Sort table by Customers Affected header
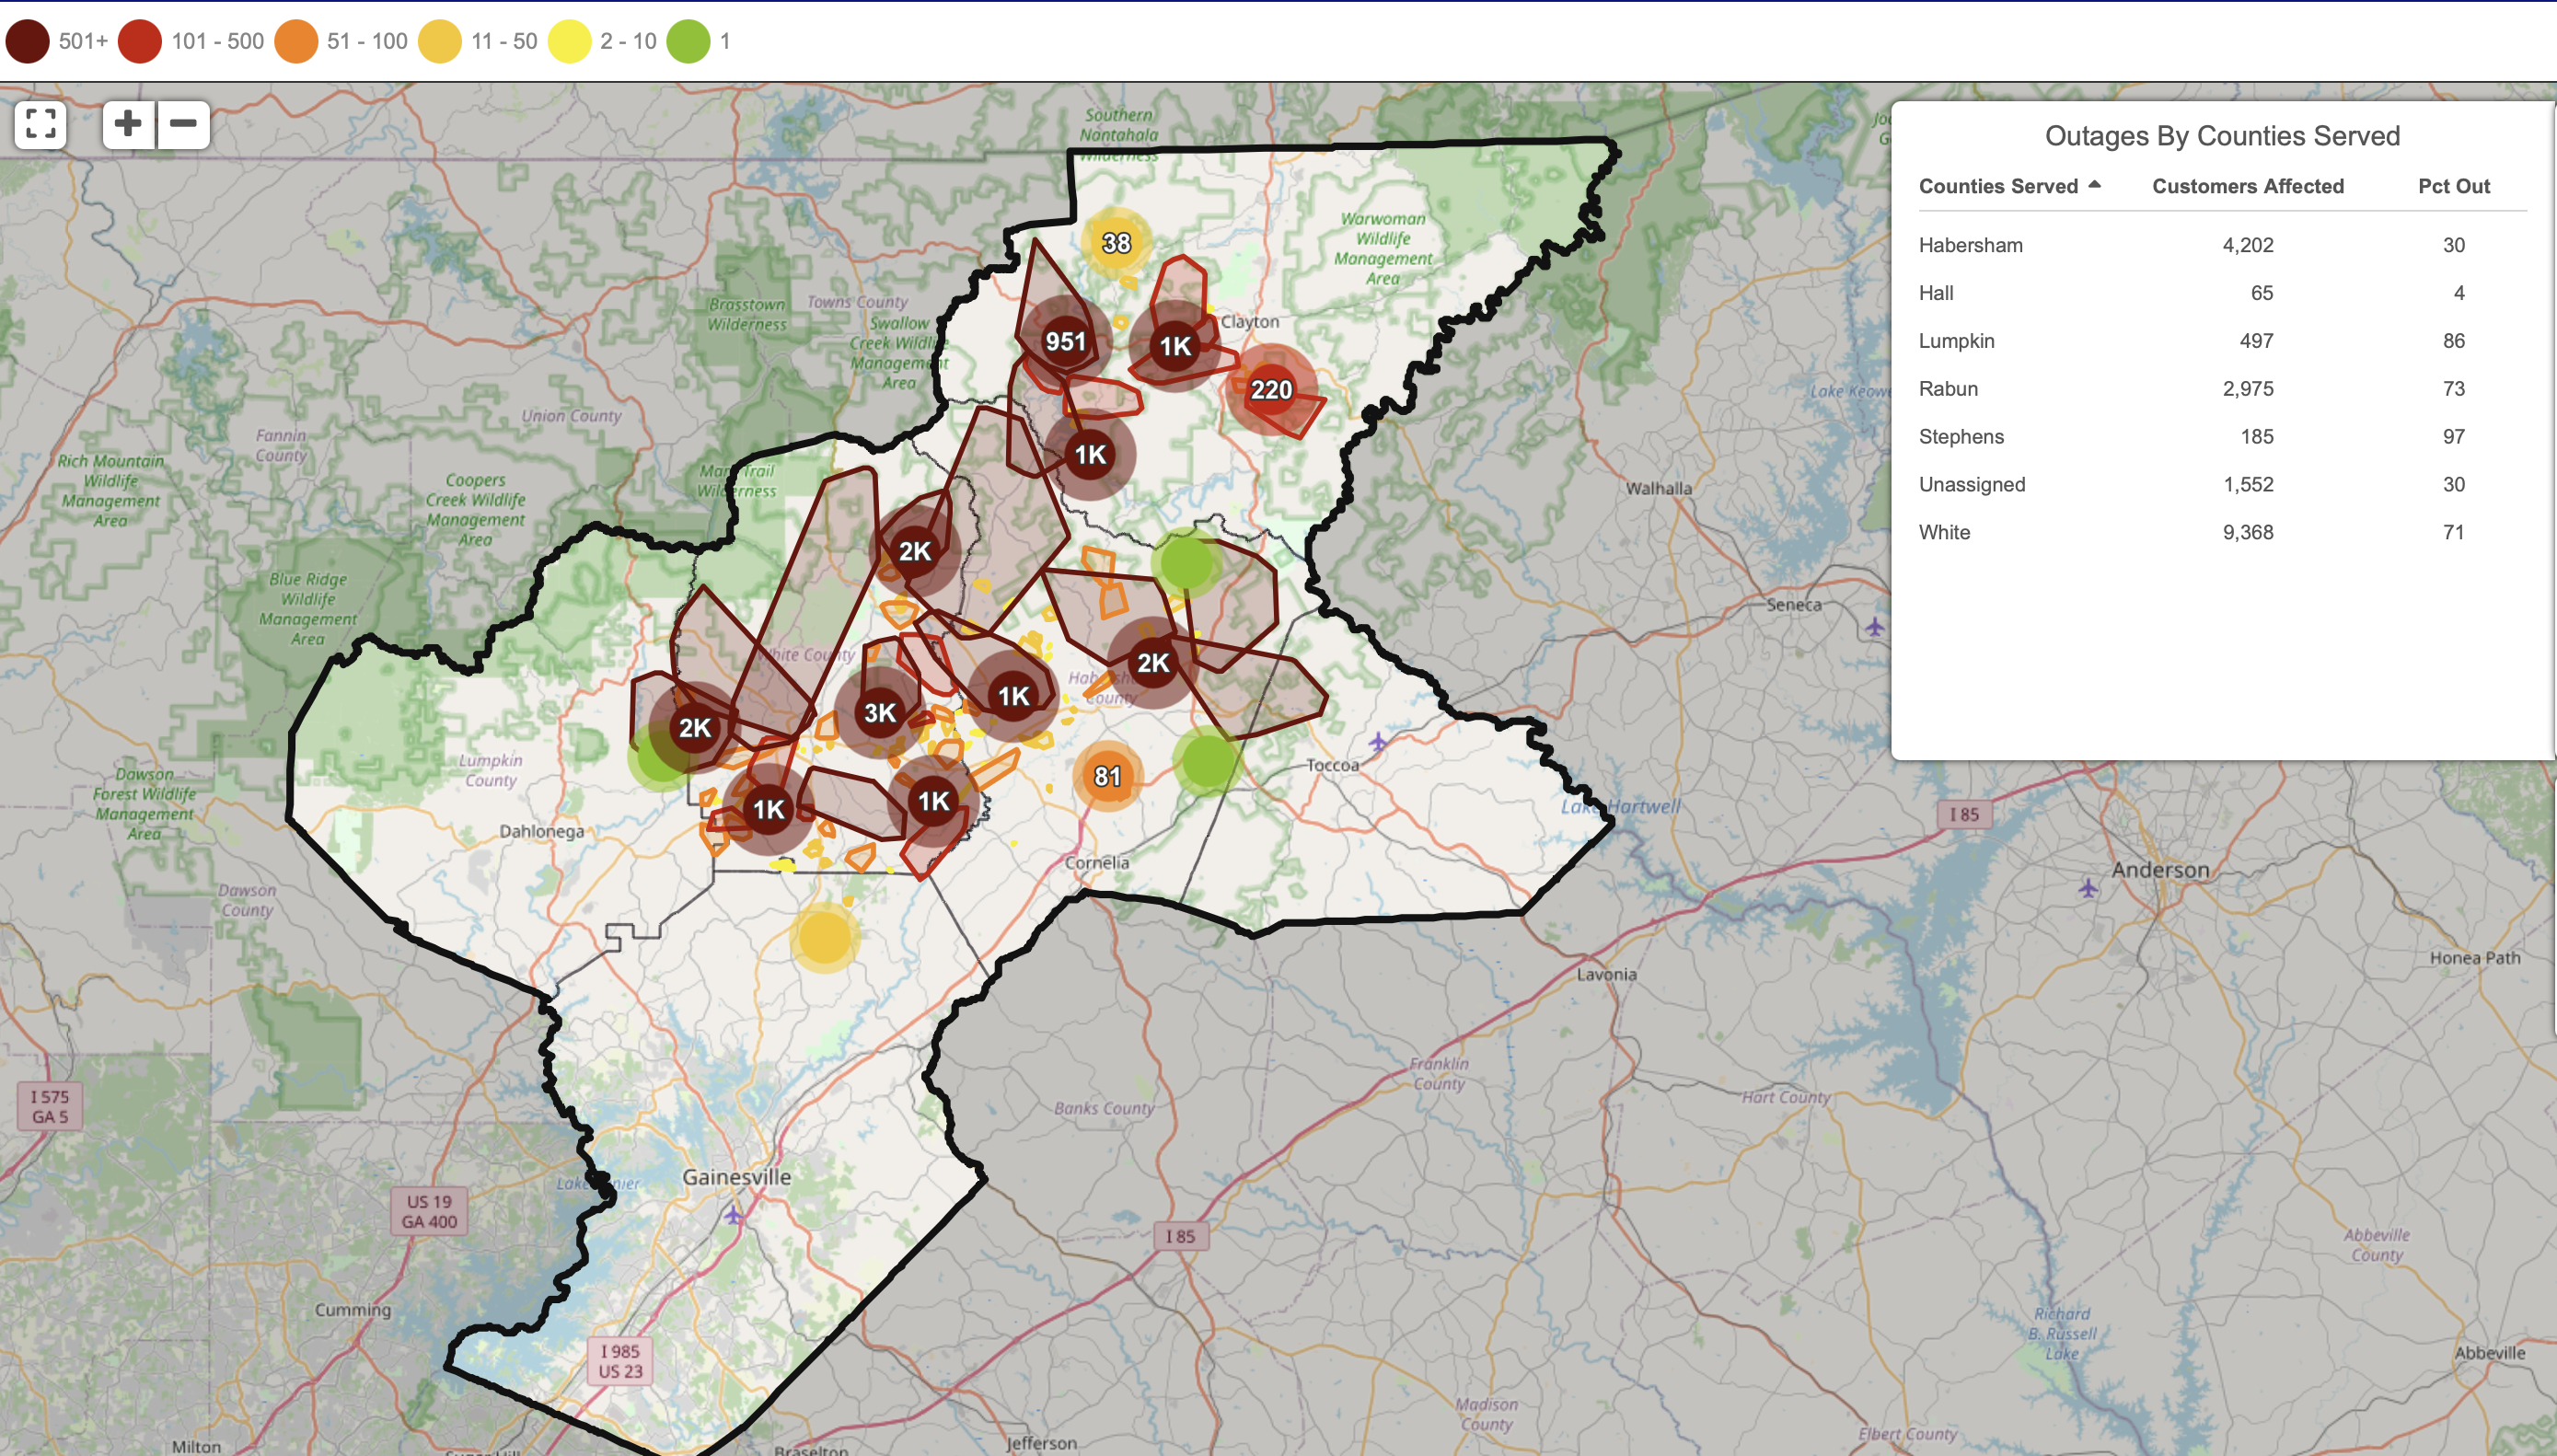This screenshot has width=2557, height=1456. pyautogui.click(x=2247, y=186)
